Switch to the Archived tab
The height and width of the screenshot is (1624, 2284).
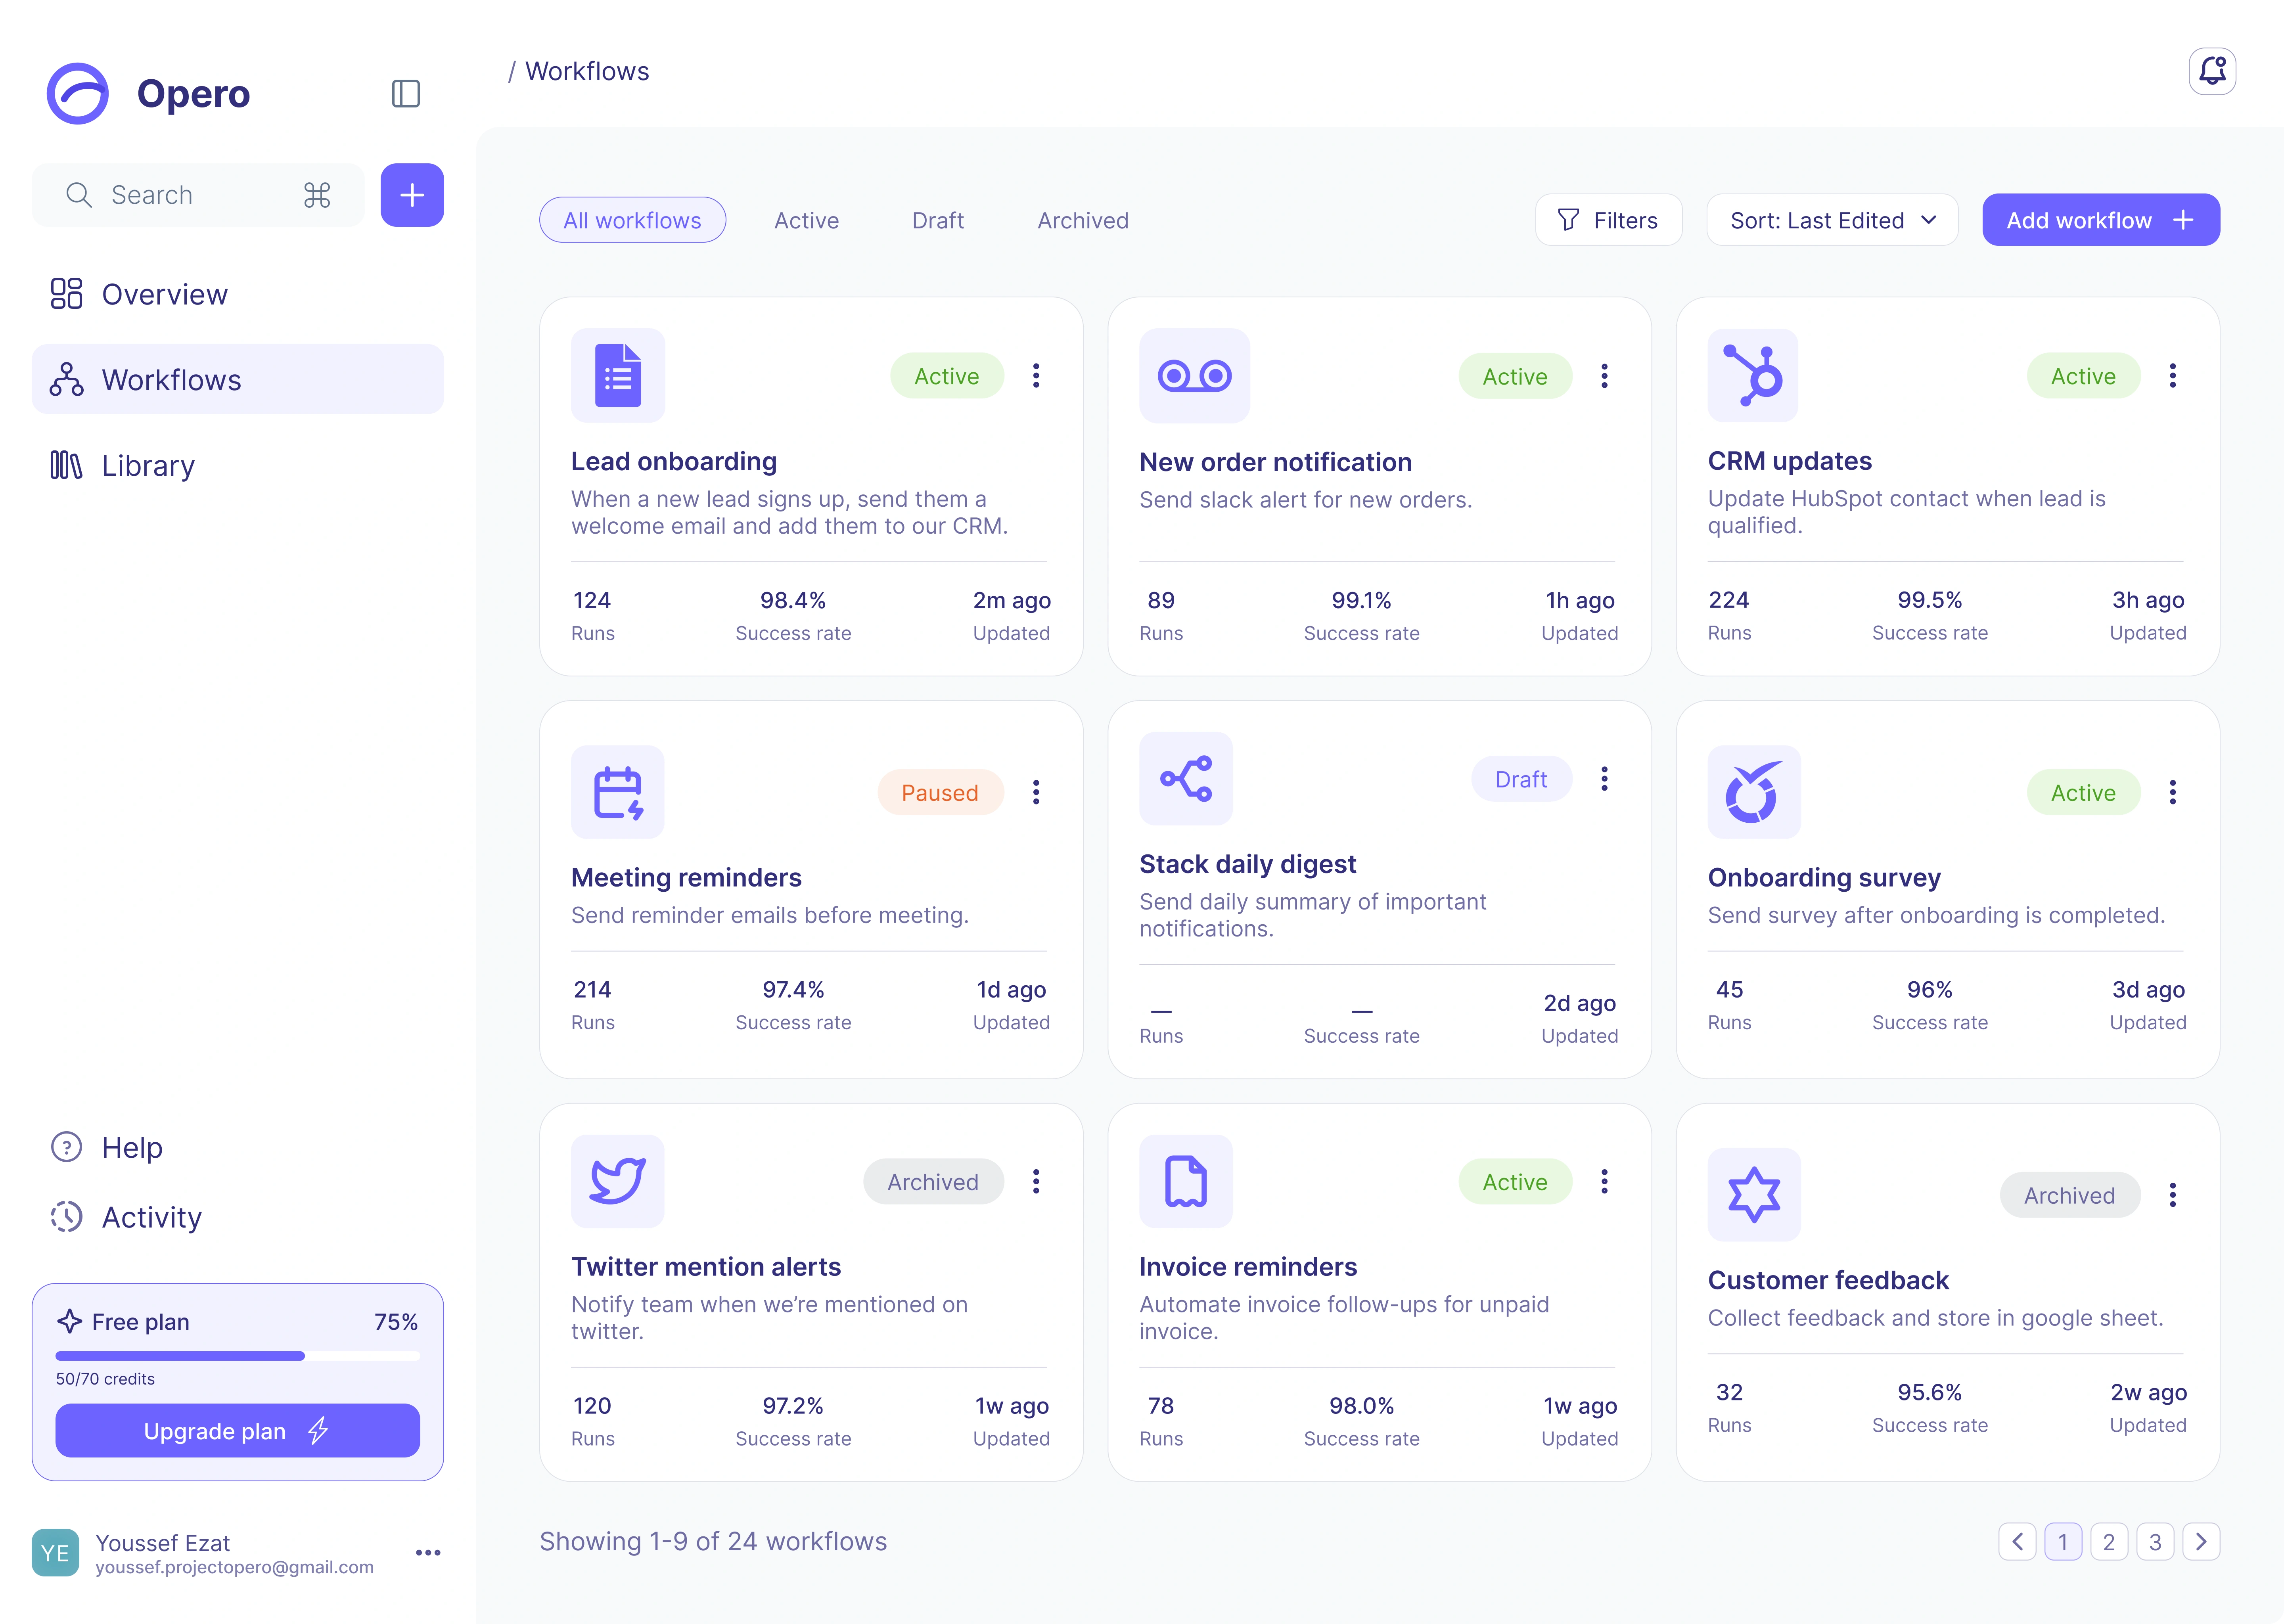[x=1083, y=220]
